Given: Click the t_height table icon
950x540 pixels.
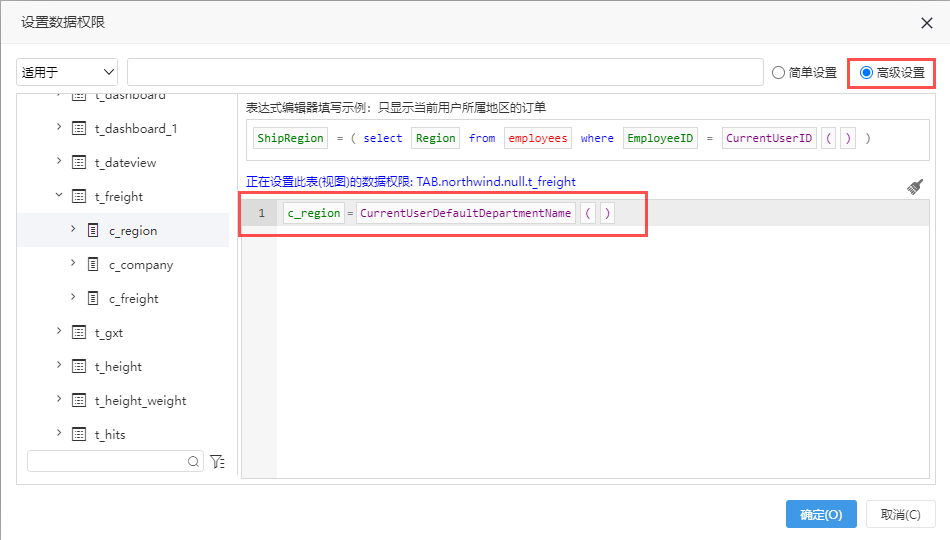Looking at the screenshot, I should coord(79,366).
